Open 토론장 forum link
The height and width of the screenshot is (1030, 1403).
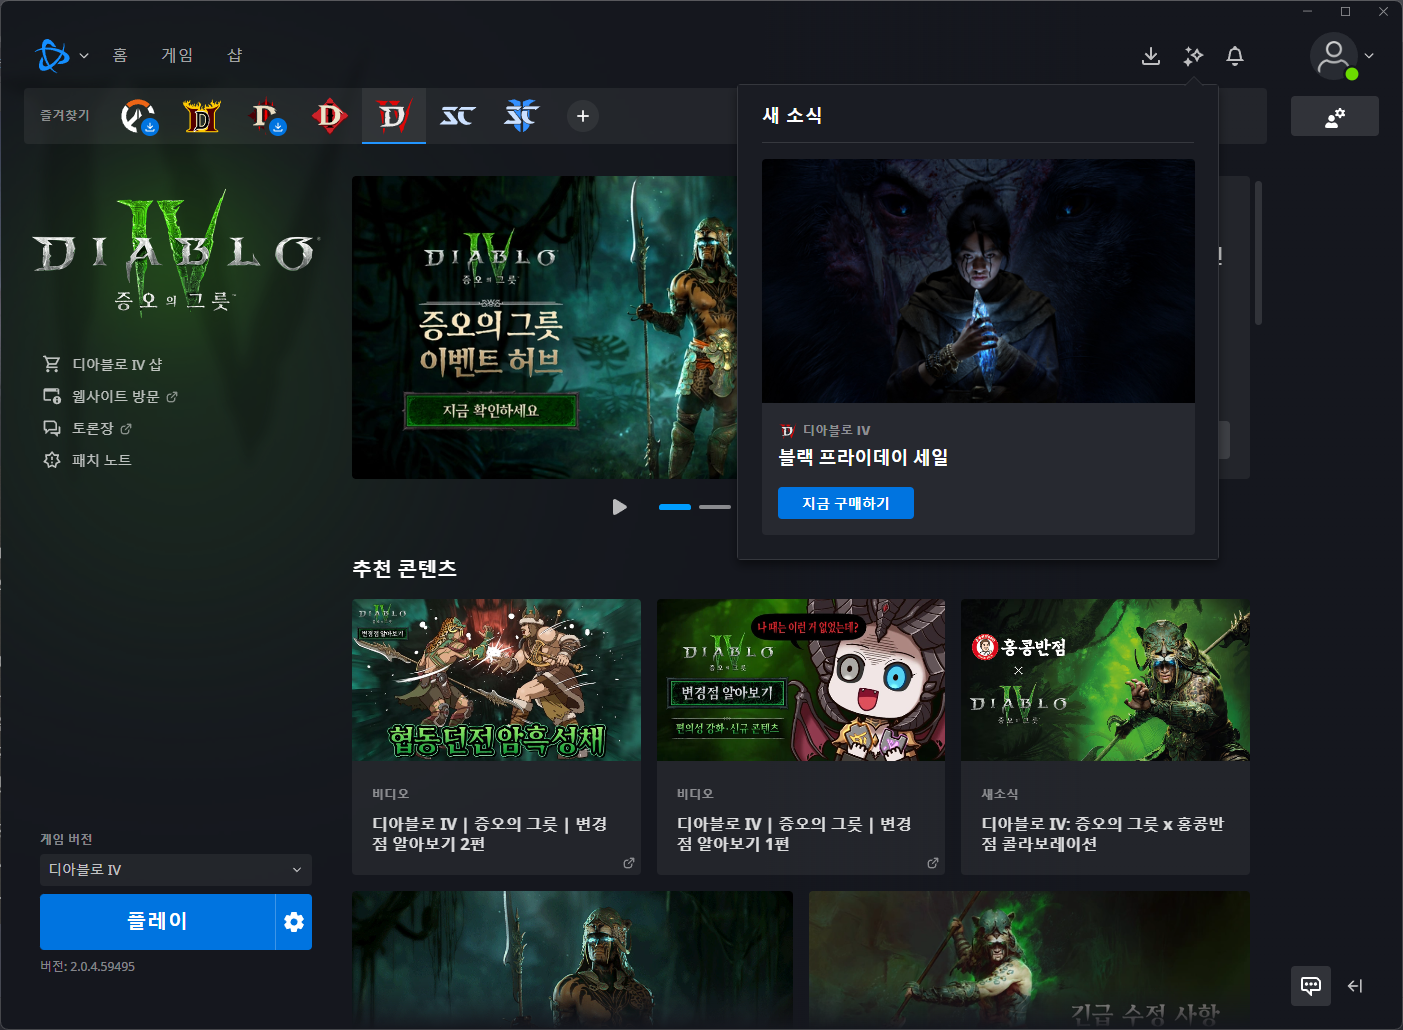click(x=93, y=428)
